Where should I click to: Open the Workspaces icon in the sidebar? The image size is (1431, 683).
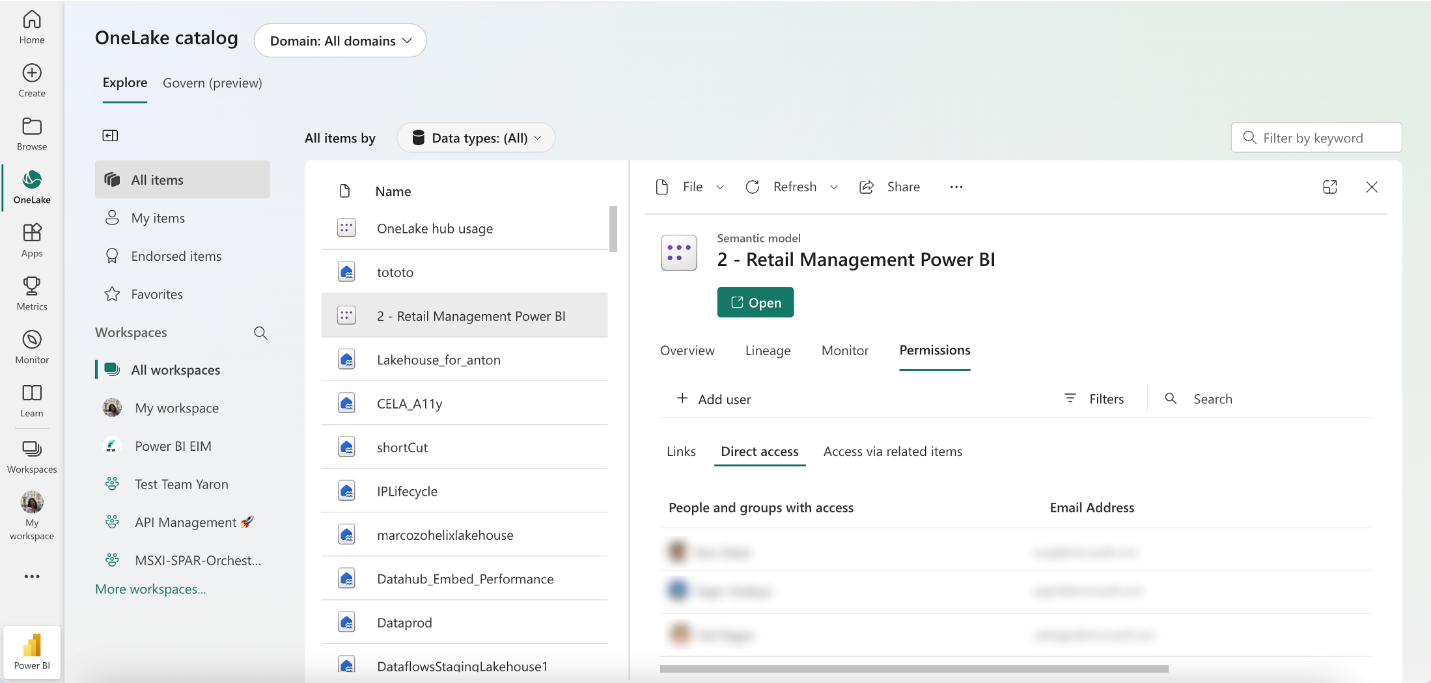pos(32,456)
